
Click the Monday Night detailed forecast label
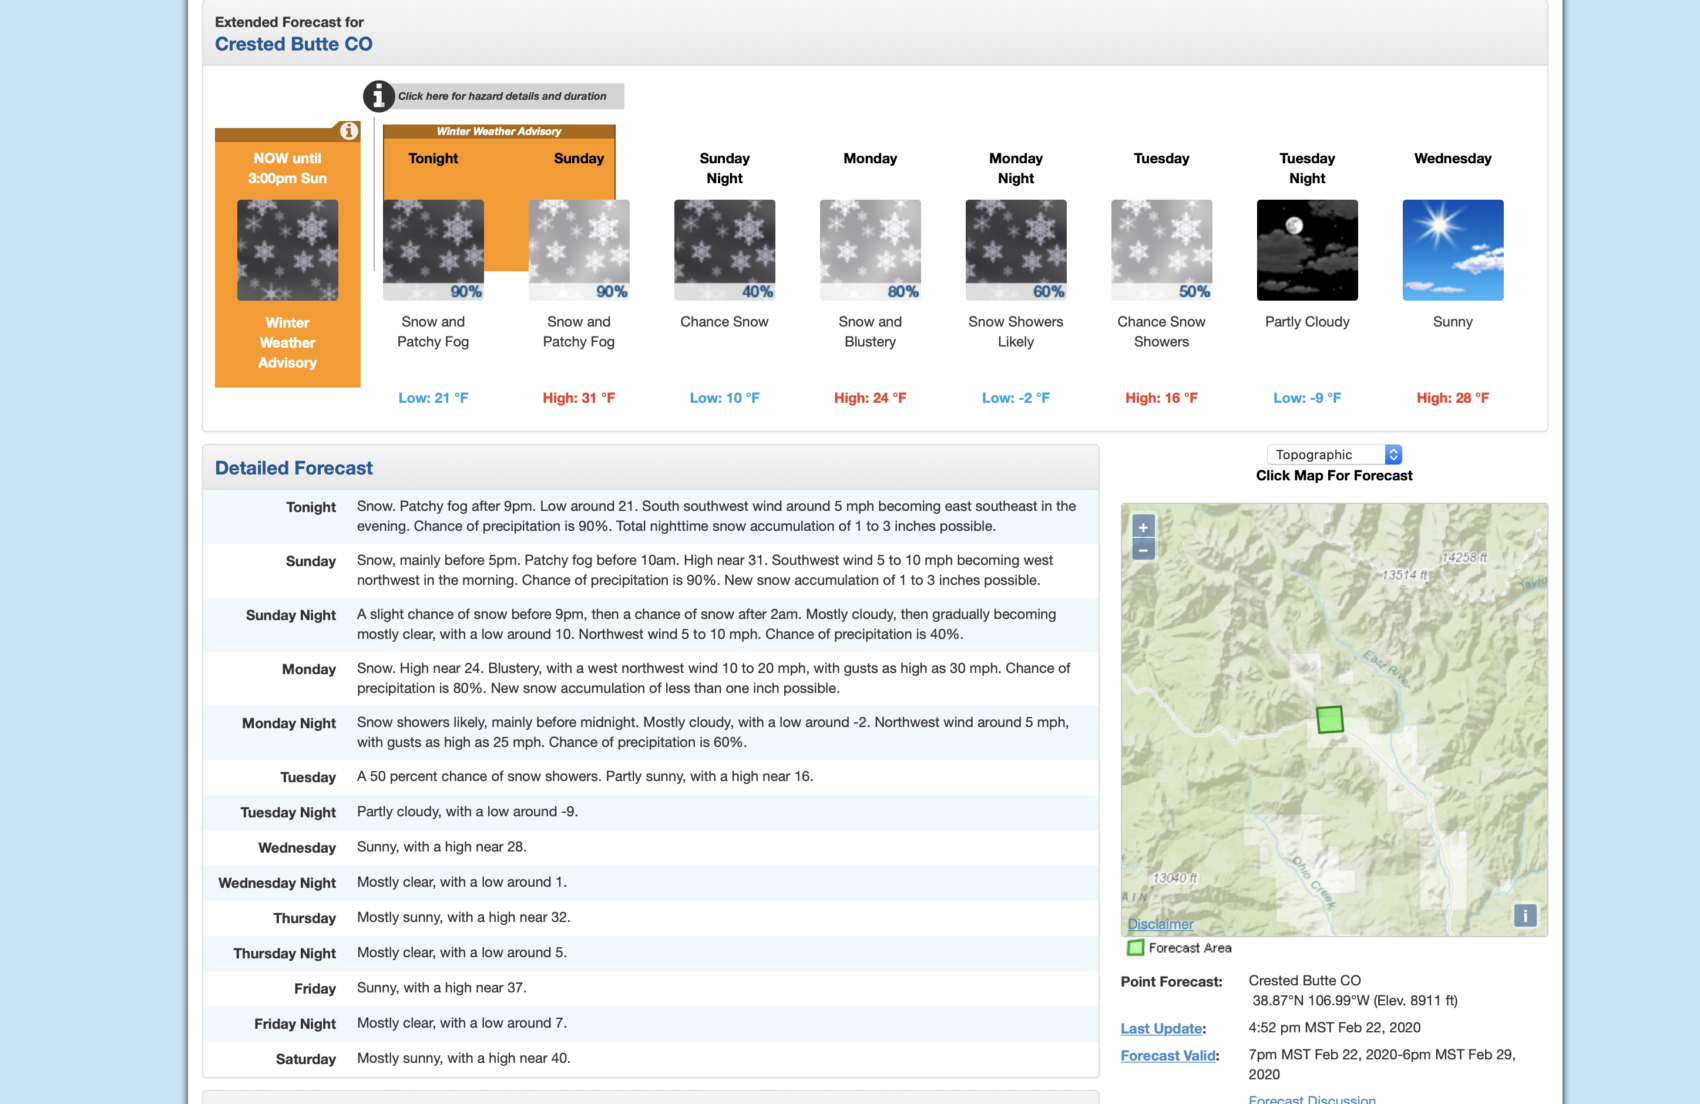(x=289, y=723)
